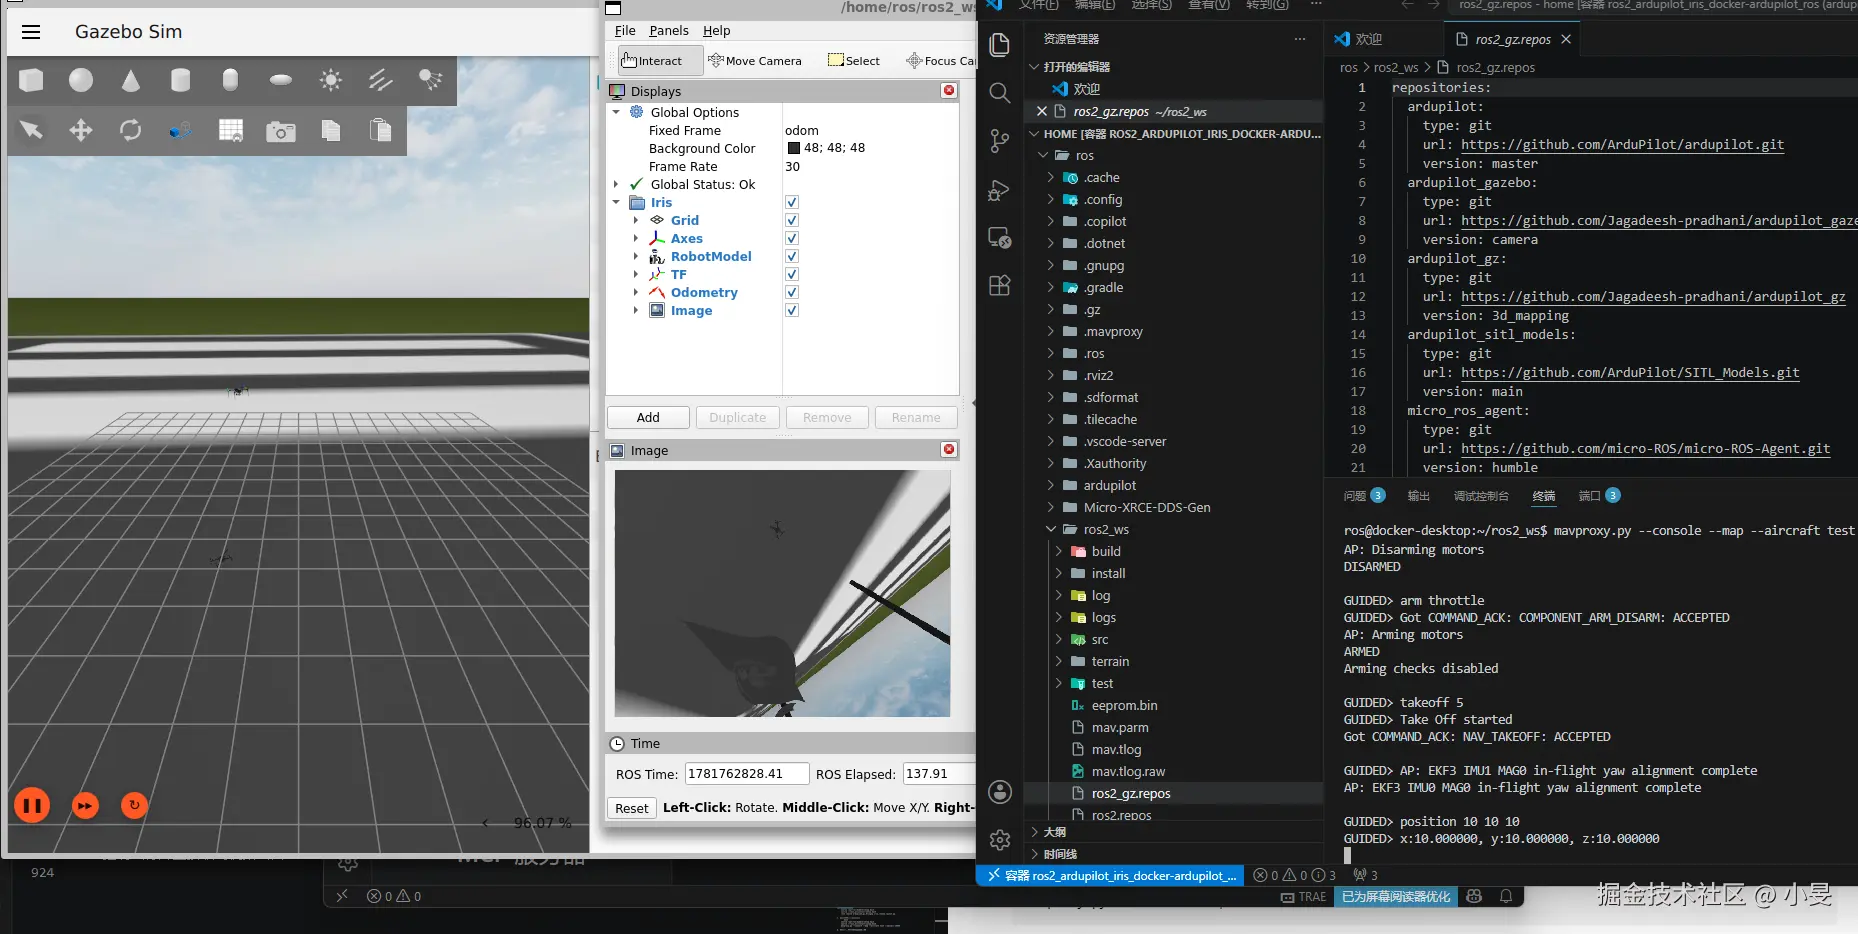Image resolution: width=1858 pixels, height=934 pixels.
Task: Toggle the Iris group checkbox in RViz
Action: tap(792, 203)
